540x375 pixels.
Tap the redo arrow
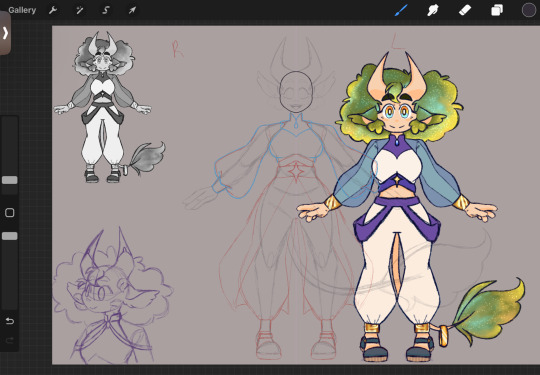pos(10,341)
